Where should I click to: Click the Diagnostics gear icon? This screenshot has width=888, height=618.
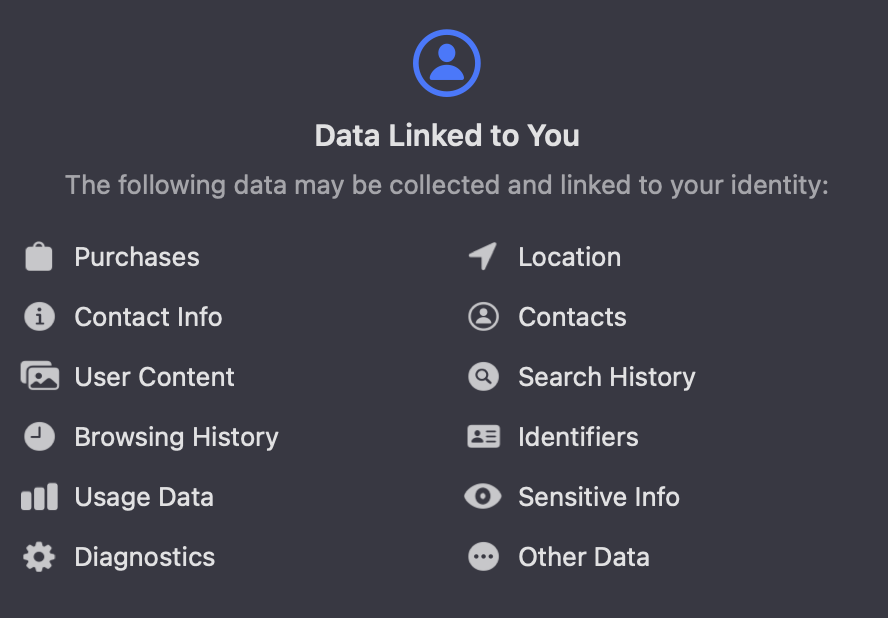[39, 557]
